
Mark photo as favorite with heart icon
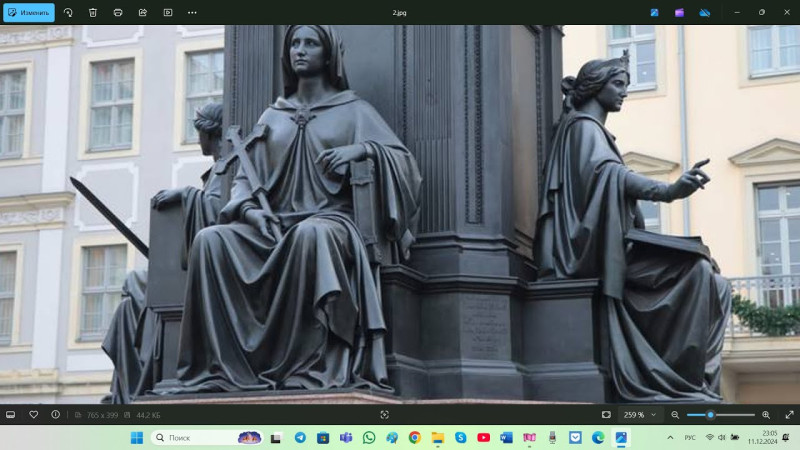[x=33, y=414]
